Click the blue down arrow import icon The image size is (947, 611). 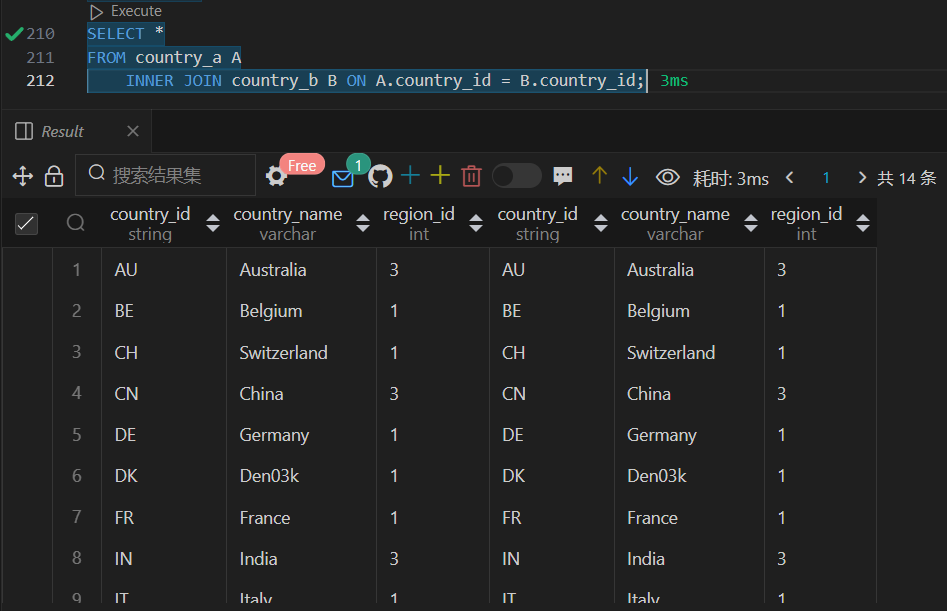(630, 176)
